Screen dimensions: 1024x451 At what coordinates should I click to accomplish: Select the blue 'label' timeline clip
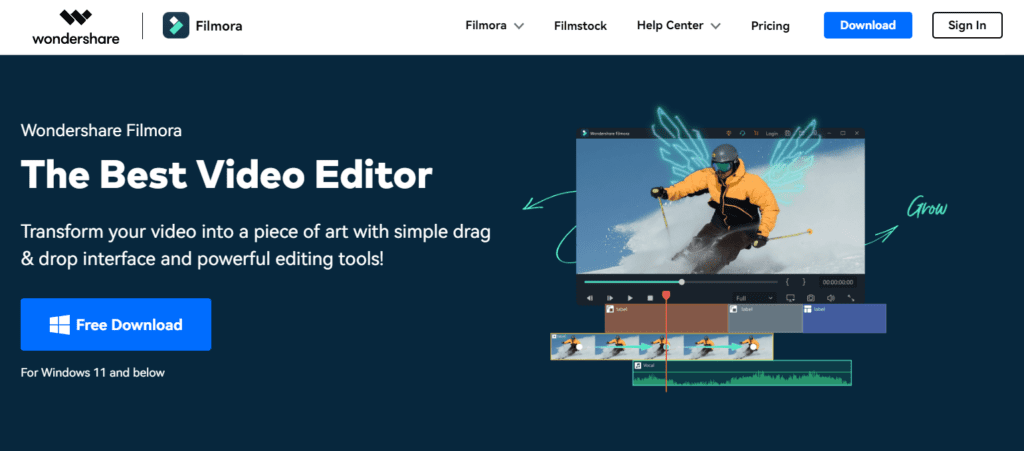[844, 319]
